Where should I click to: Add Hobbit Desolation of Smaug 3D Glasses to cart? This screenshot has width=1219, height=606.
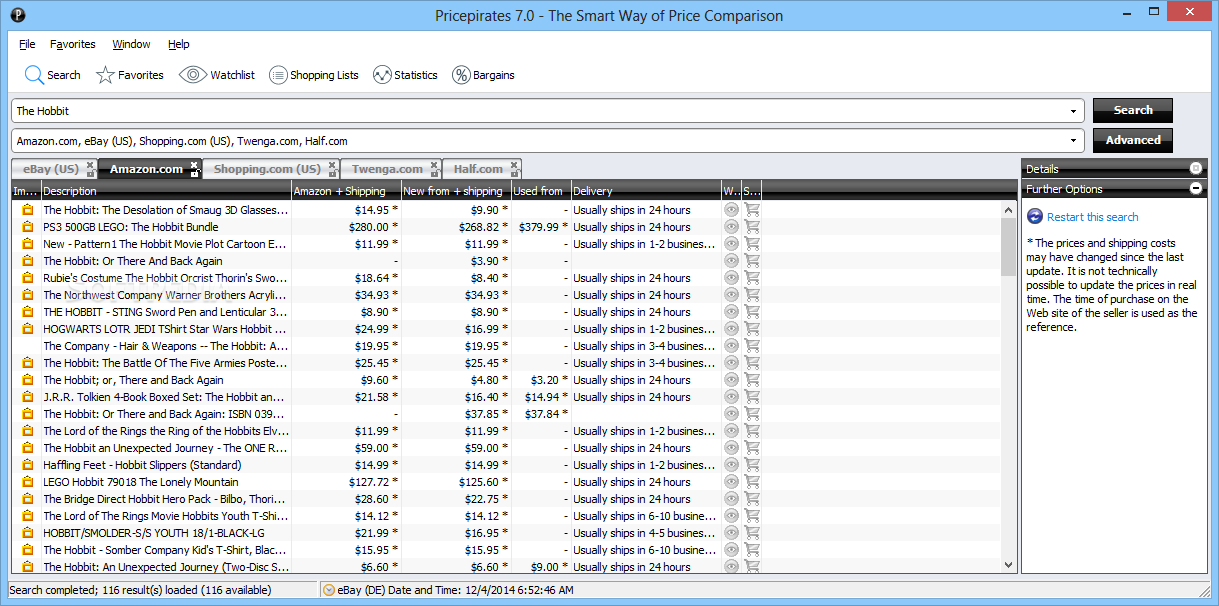pos(752,210)
